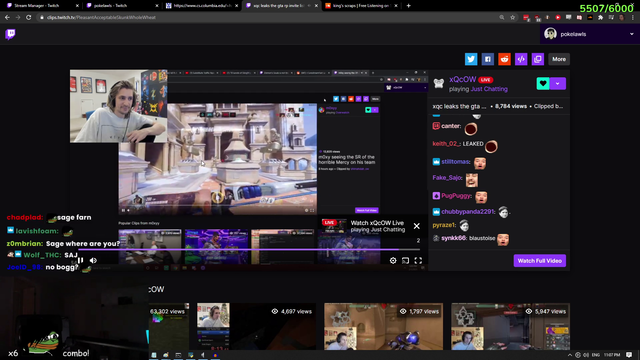Switch to the Stream Manager - Twitch tab
Viewport: 640px width, 360px height.
coord(41,6)
